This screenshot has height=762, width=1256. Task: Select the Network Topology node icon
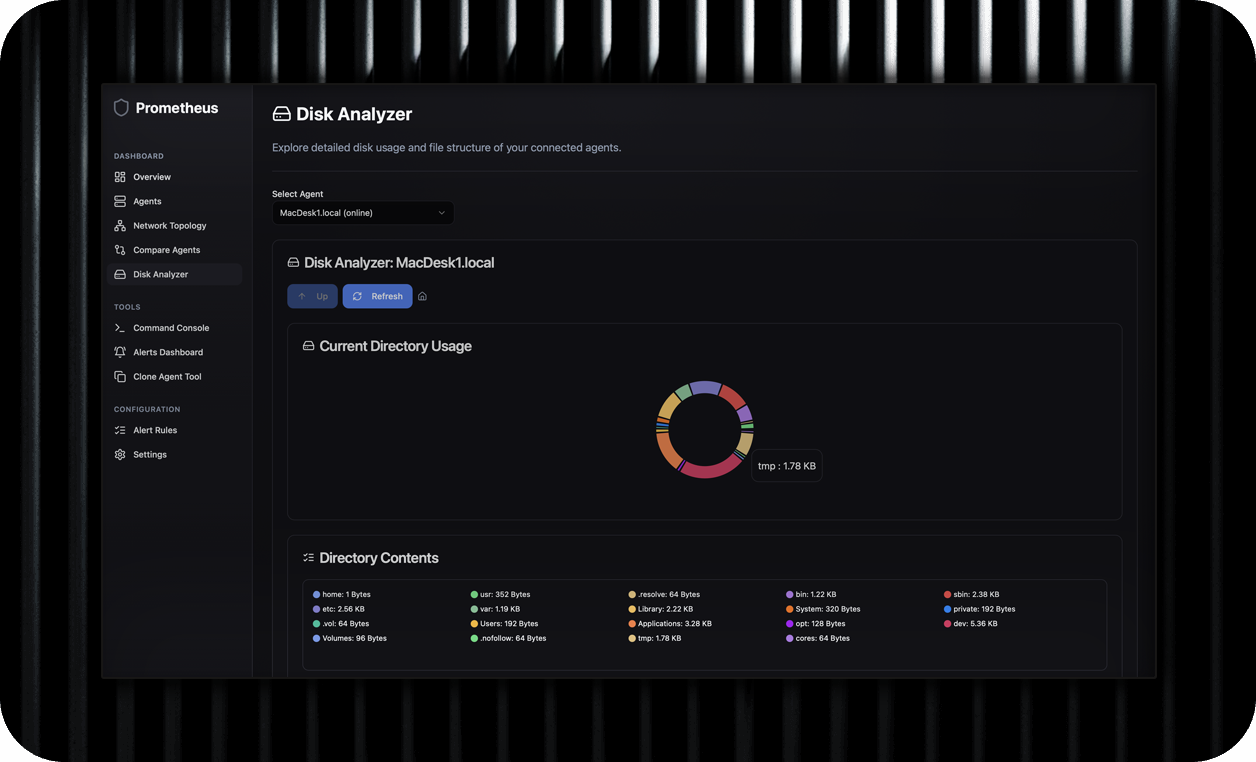click(x=120, y=225)
